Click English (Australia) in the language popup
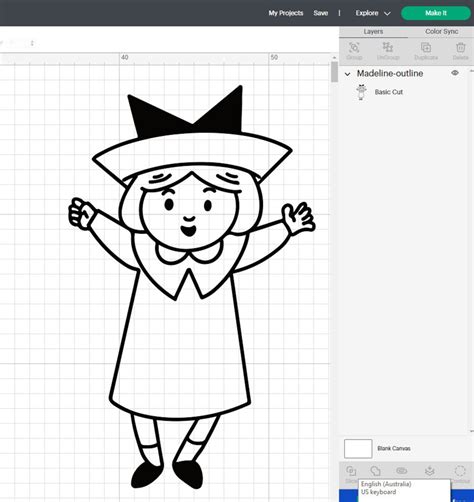This screenshot has height=502, width=474. click(386, 484)
